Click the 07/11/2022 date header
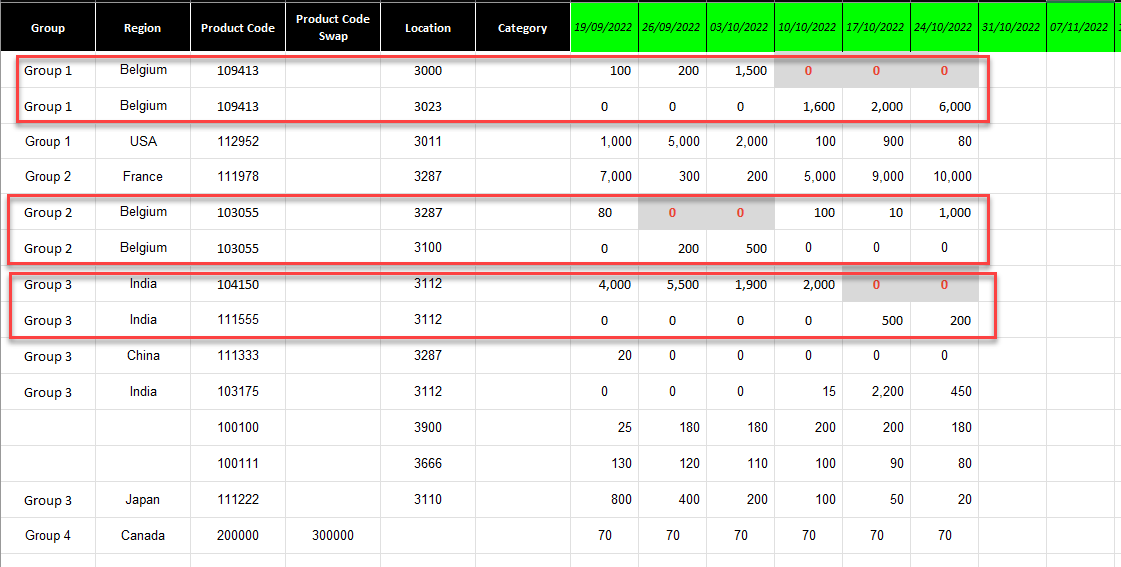The image size is (1121, 567). [1080, 28]
